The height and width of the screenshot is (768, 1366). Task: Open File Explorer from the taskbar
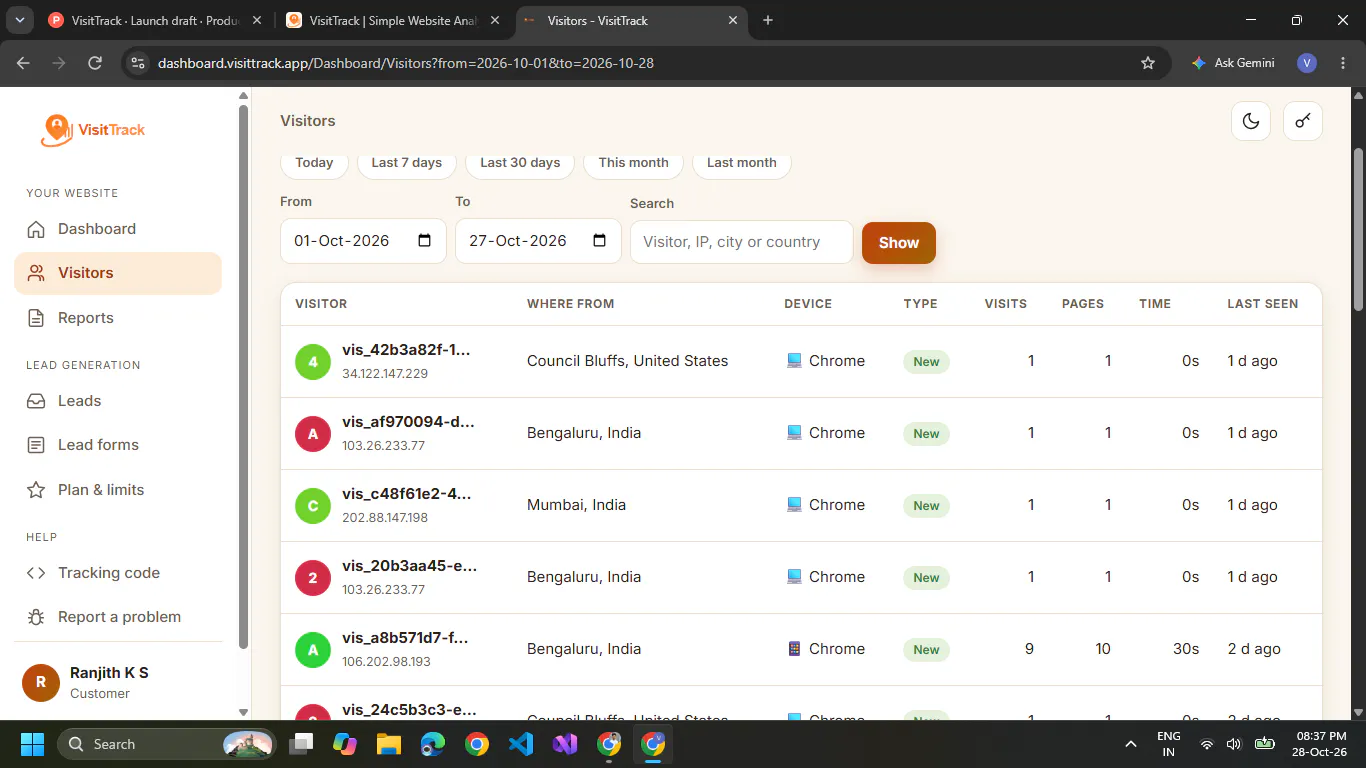pyautogui.click(x=389, y=744)
